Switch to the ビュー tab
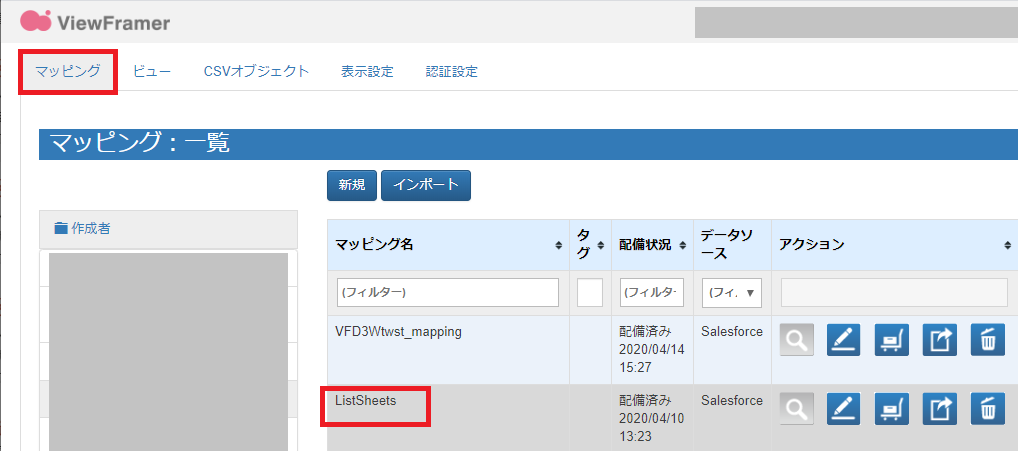 pyautogui.click(x=152, y=71)
